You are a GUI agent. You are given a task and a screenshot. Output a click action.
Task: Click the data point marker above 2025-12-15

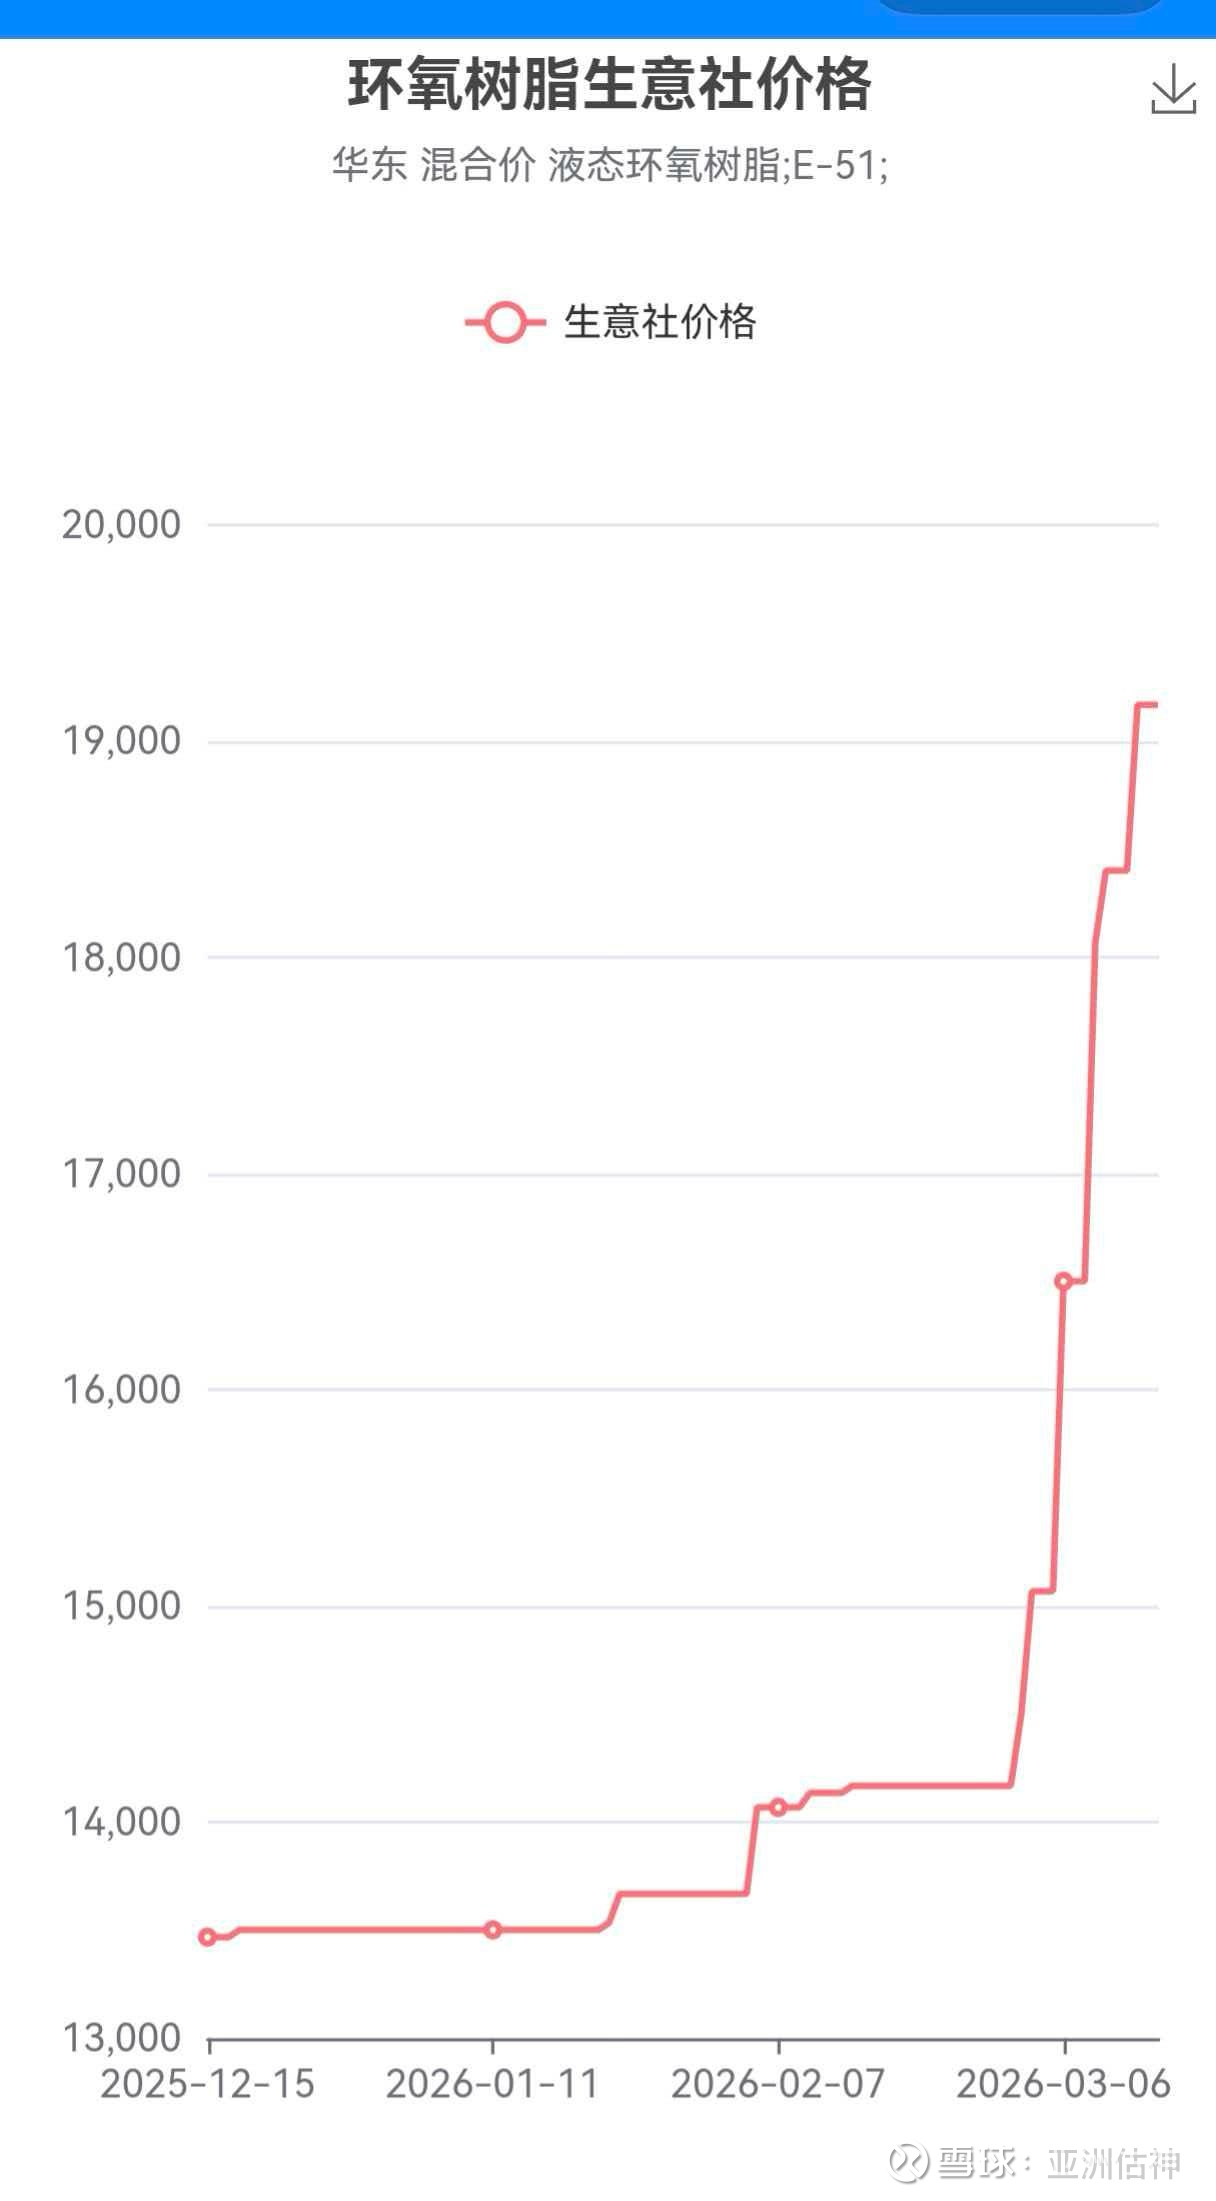(208, 1937)
